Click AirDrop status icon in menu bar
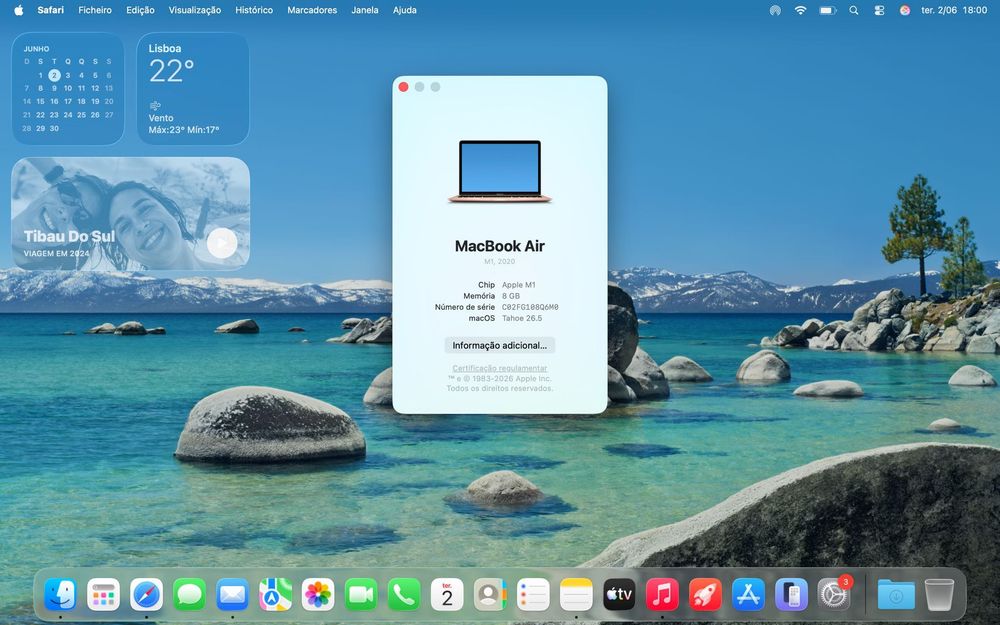Screen dimensions: 1000x625 (775, 10)
